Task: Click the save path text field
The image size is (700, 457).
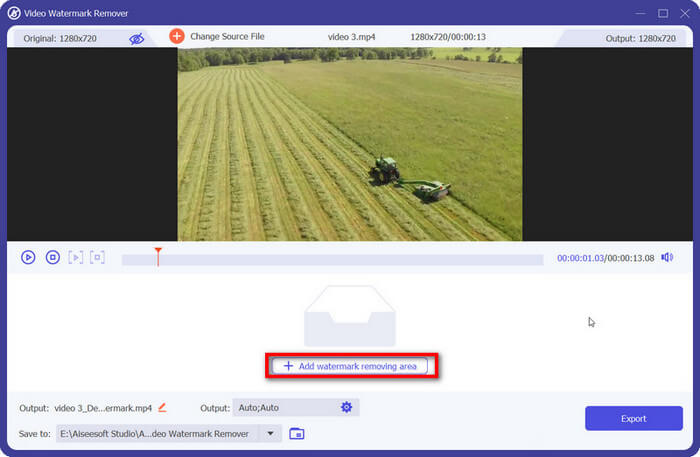Action: coord(155,433)
